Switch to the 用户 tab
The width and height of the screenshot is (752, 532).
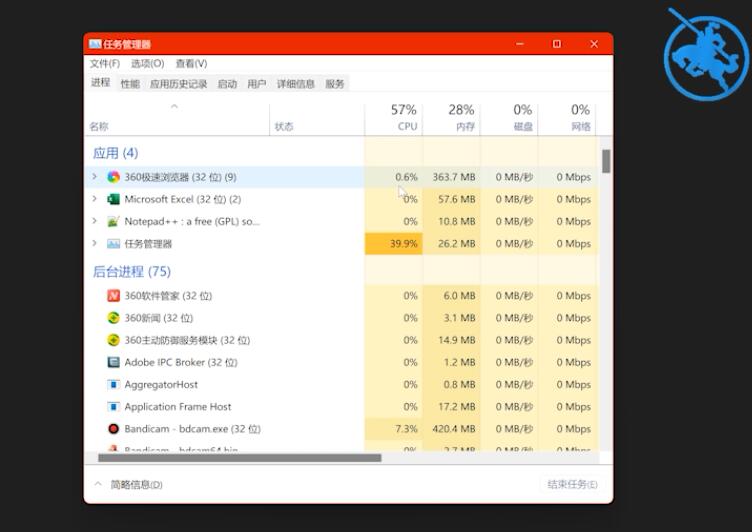(x=257, y=84)
